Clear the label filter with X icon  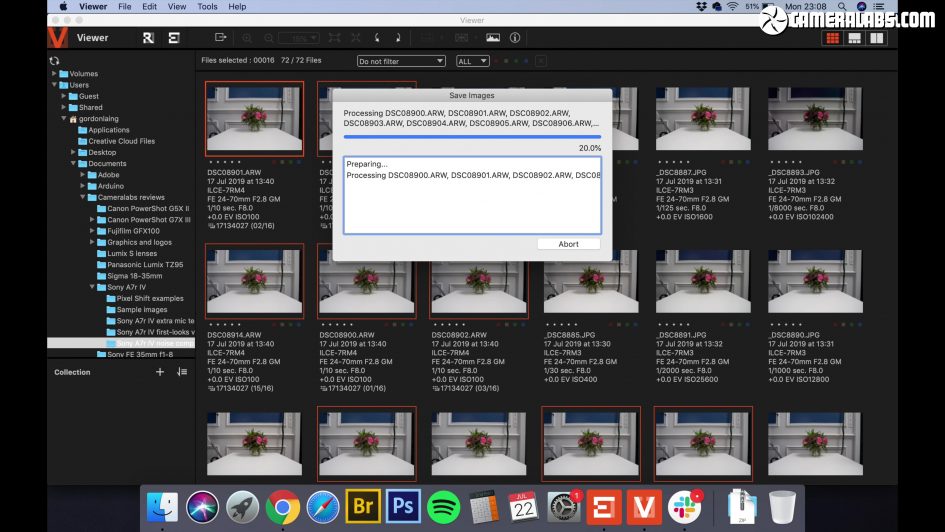[541, 61]
